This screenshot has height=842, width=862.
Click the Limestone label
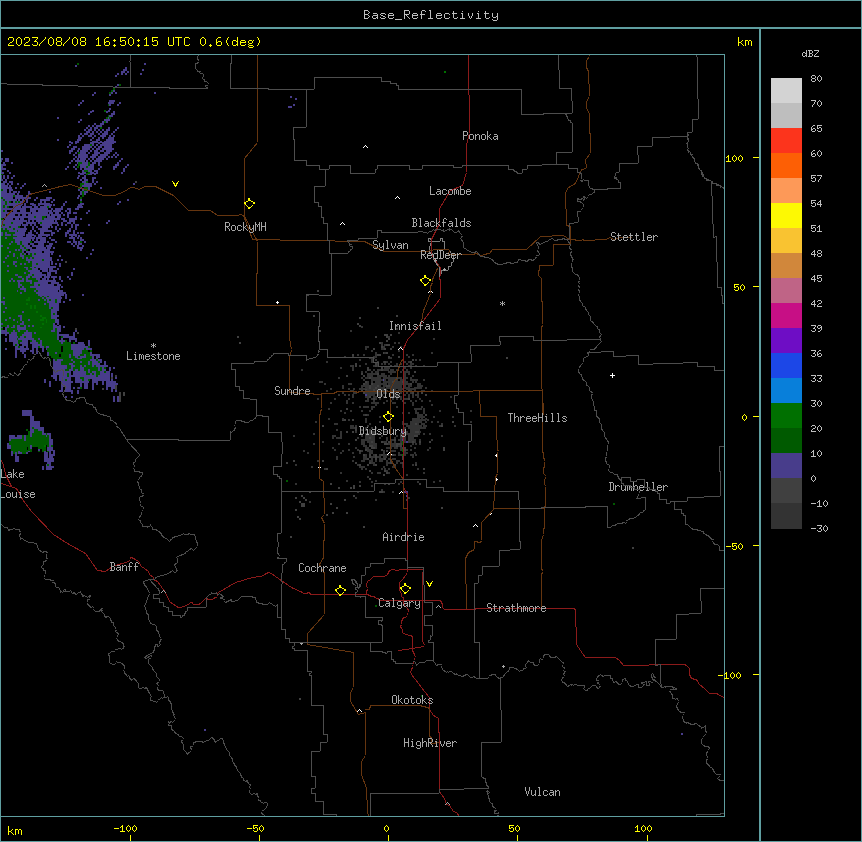[x=153, y=356]
